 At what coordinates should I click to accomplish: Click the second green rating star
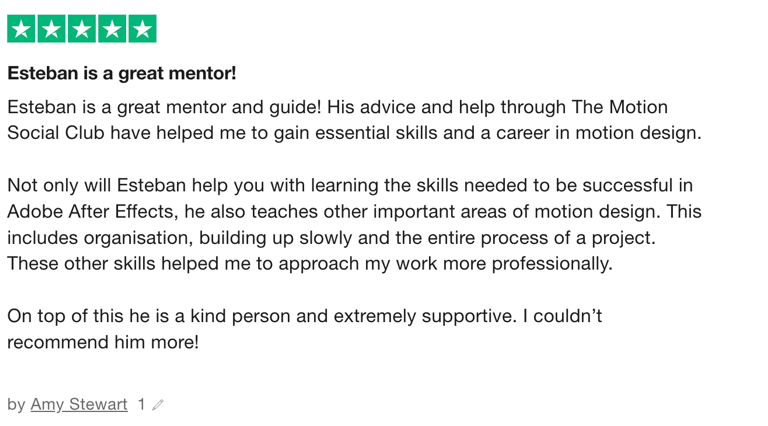[51, 29]
